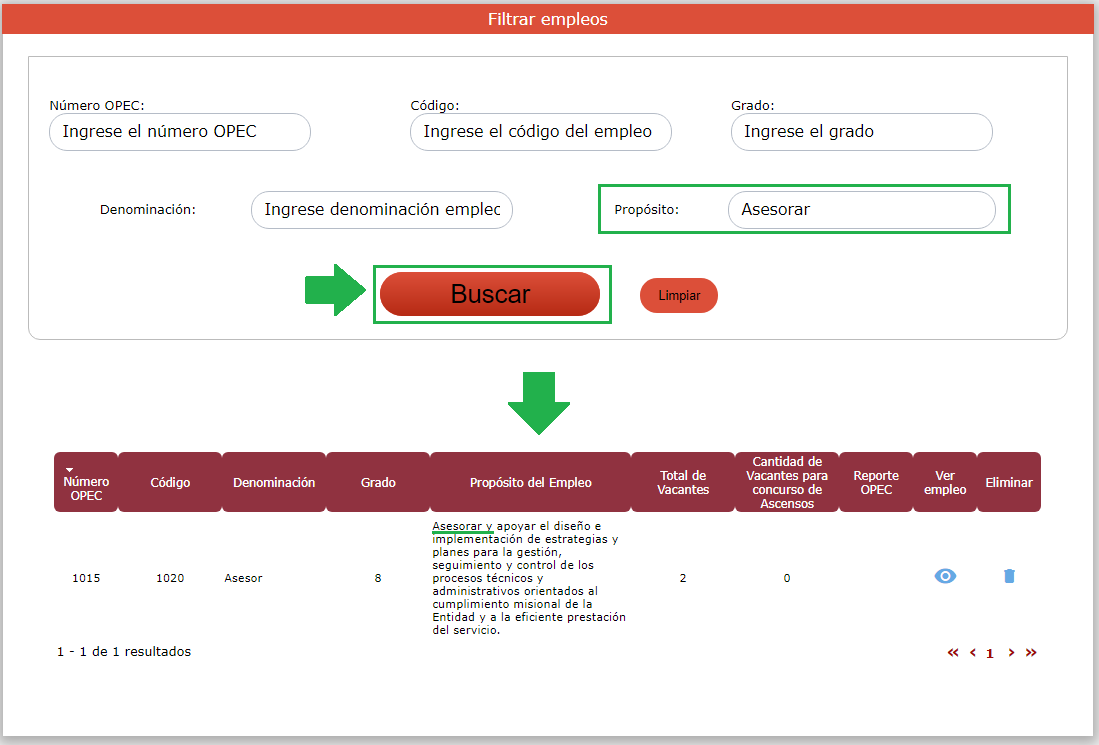
Task: Click the Código input field
Action: (x=540, y=132)
